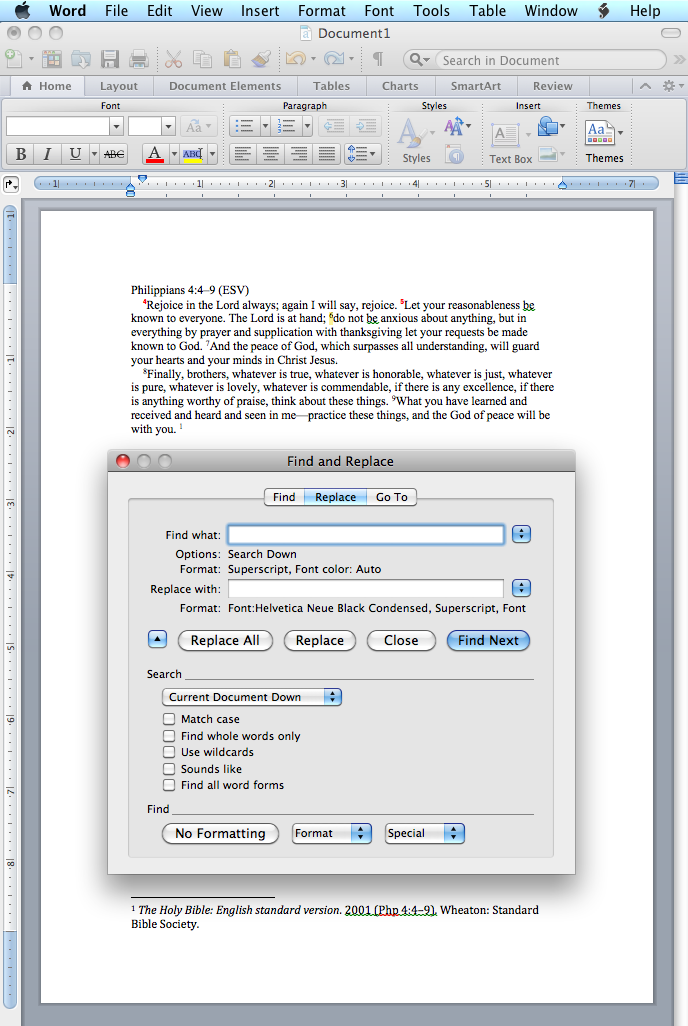Image resolution: width=688 pixels, height=1026 pixels.
Task: Open the Text Box insert icon
Action: (x=505, y=135)
